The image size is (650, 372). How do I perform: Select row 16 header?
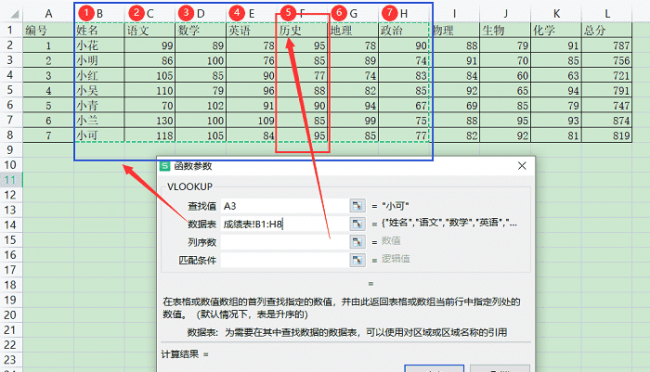(10, 255)
